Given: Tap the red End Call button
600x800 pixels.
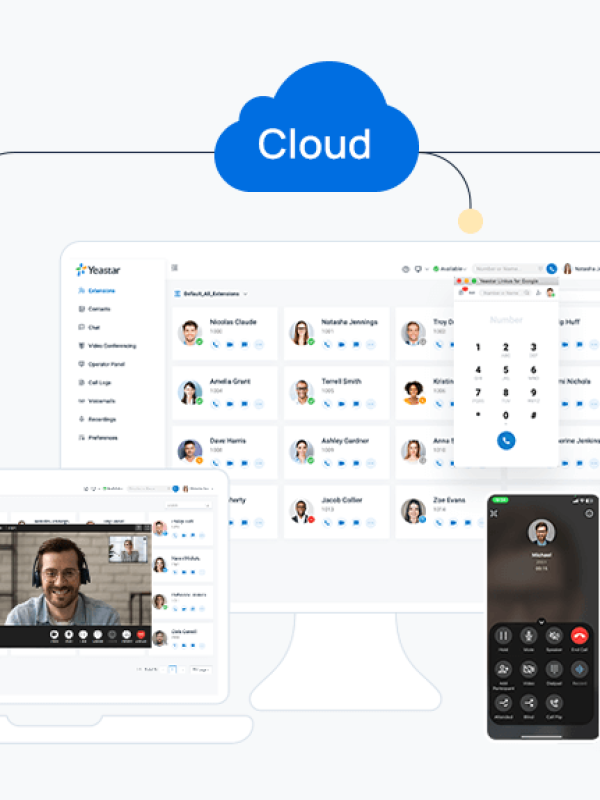Looking at the screenshot, I should coord(578,636).
